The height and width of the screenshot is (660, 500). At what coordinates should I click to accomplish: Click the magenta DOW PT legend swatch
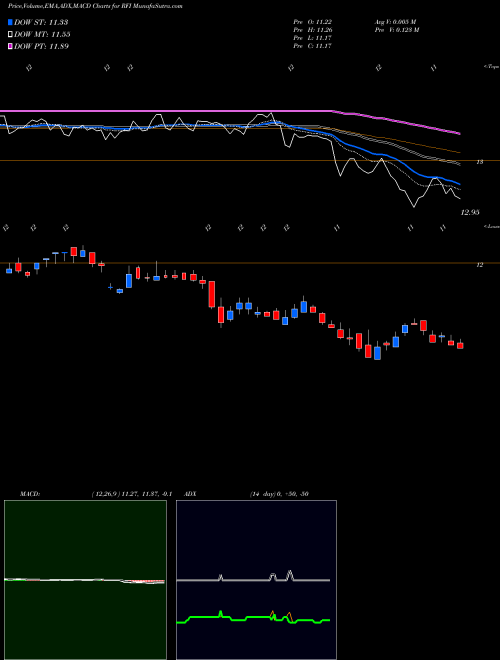[10, 46]
